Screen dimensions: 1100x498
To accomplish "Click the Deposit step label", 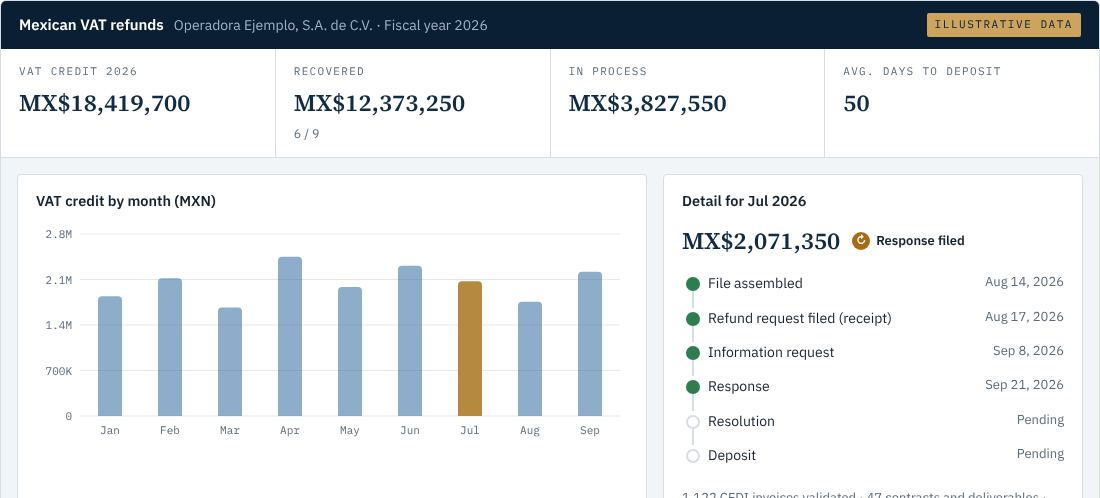I will [x=732, y=456].
